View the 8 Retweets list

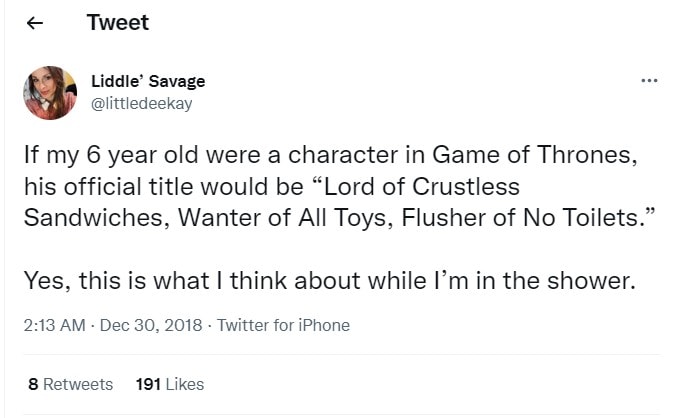(x=70, y=384)
